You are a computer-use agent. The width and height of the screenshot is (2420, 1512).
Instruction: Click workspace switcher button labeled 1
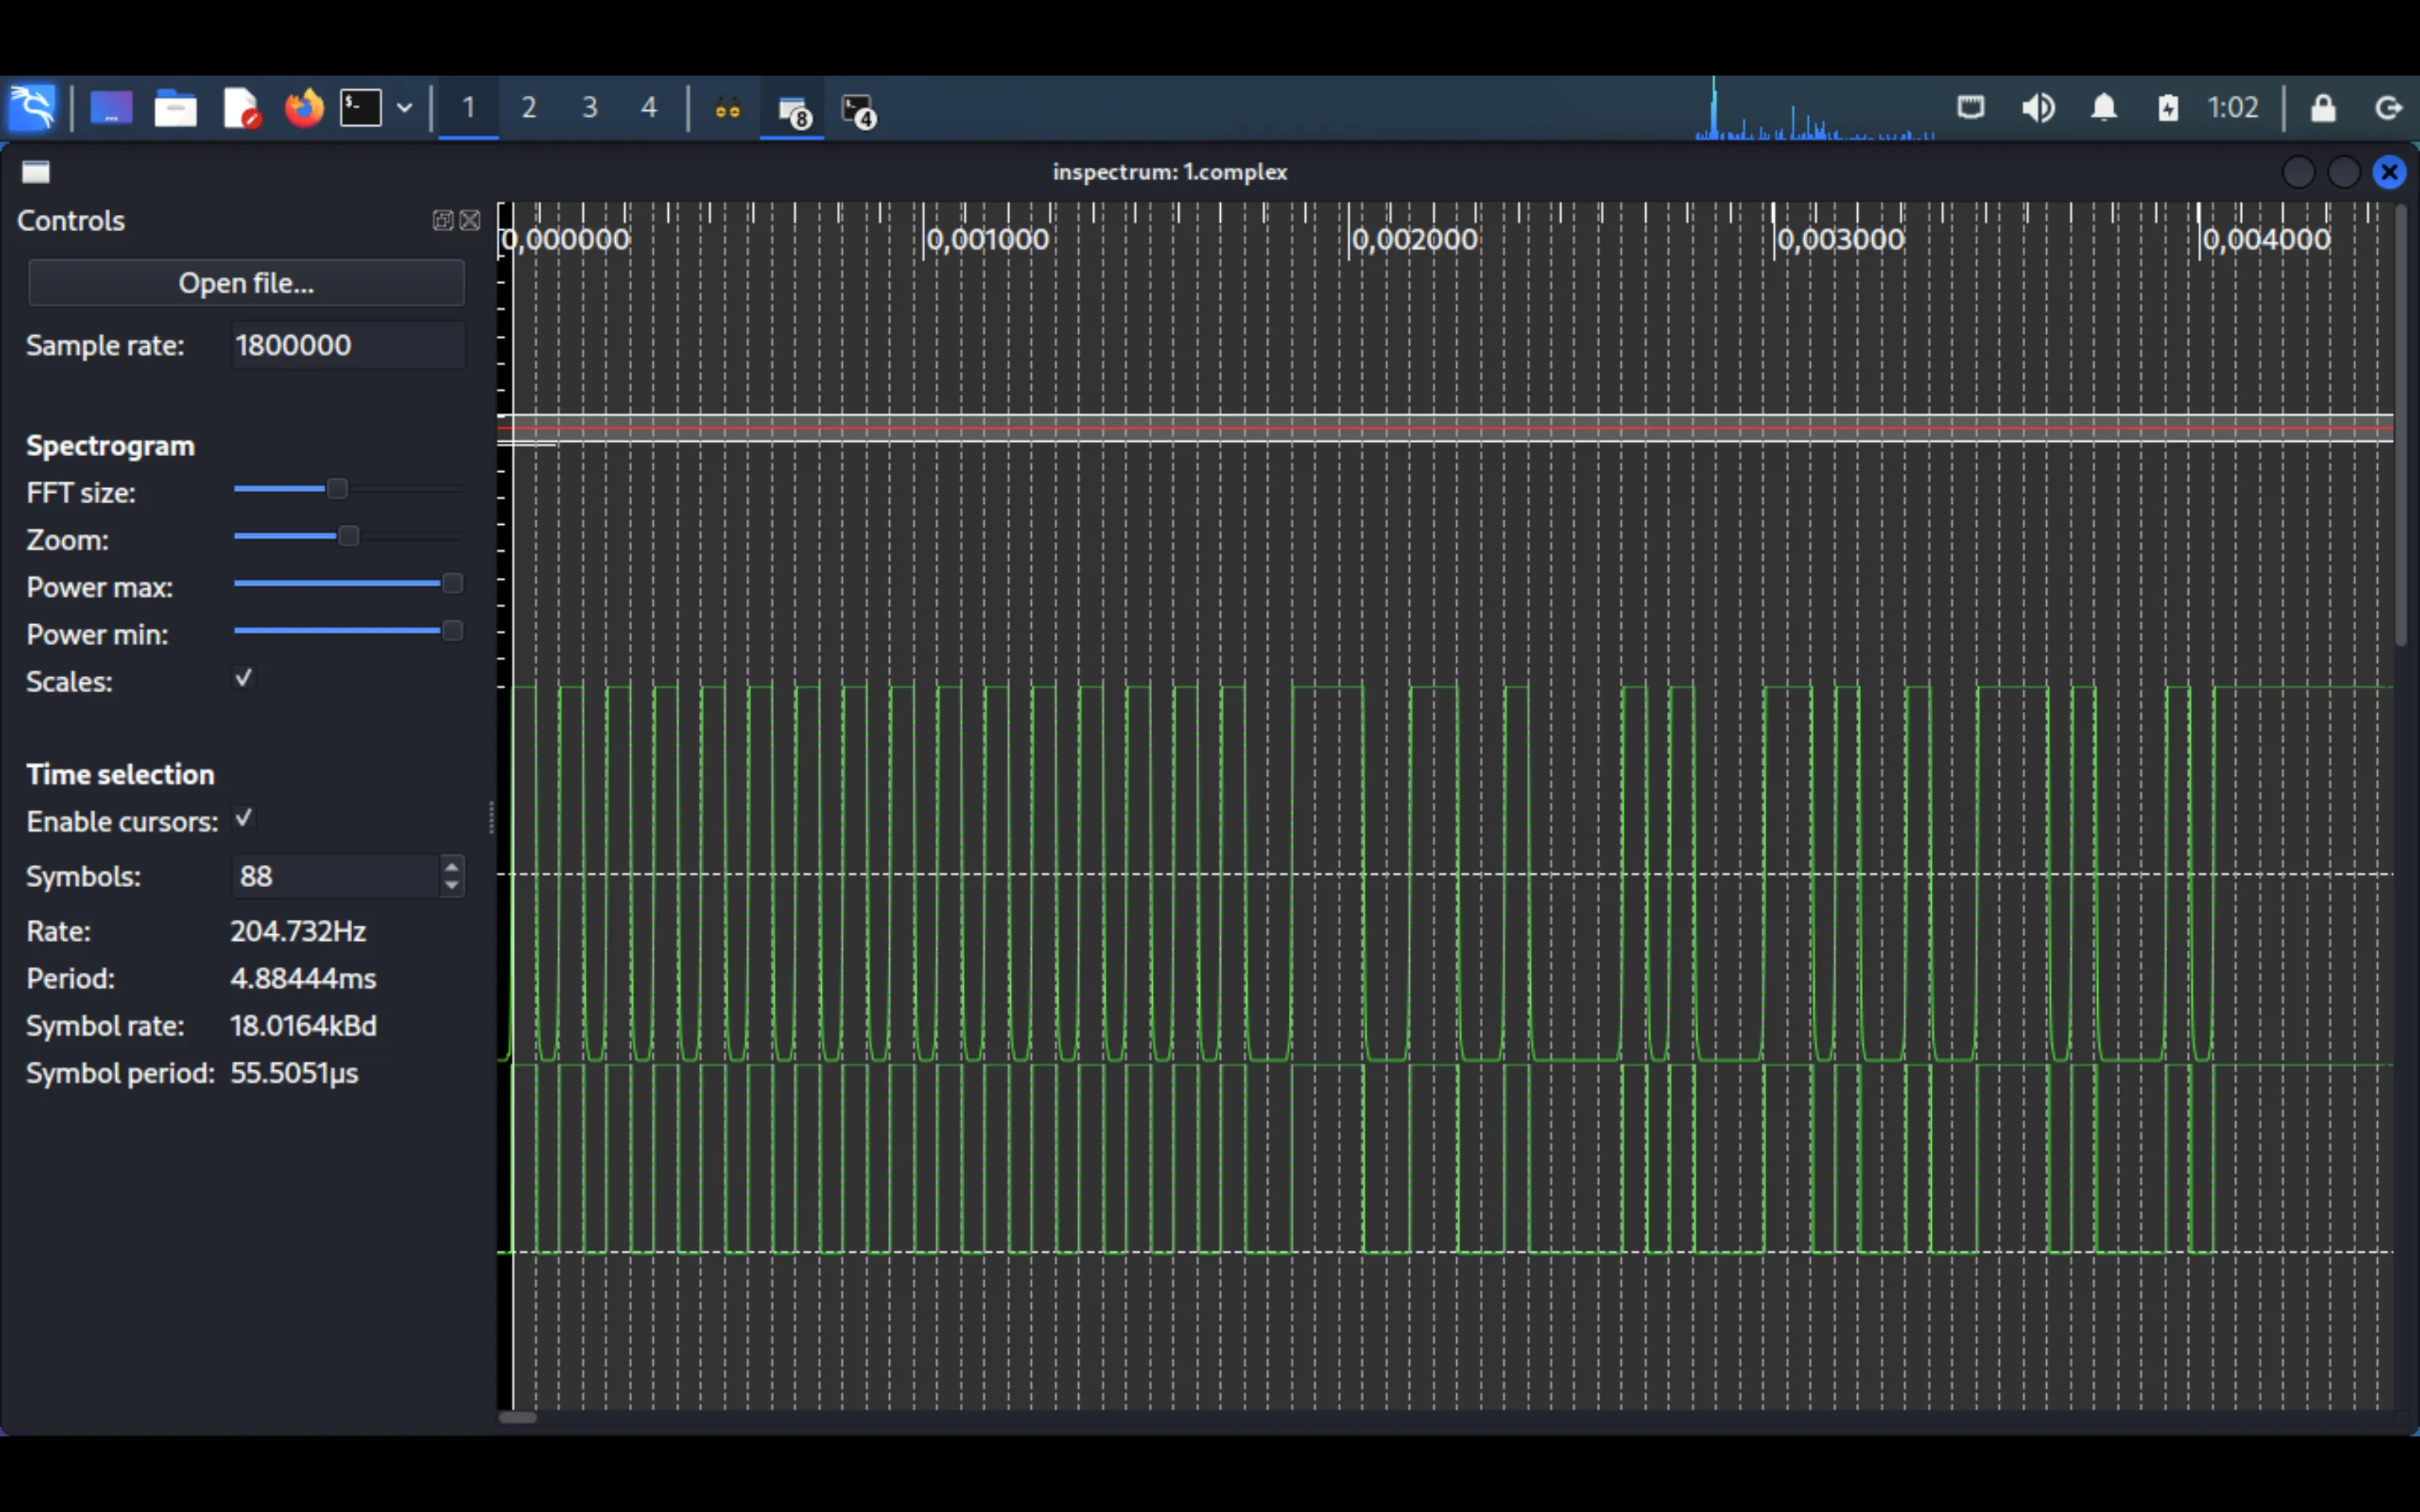[469, 108]
